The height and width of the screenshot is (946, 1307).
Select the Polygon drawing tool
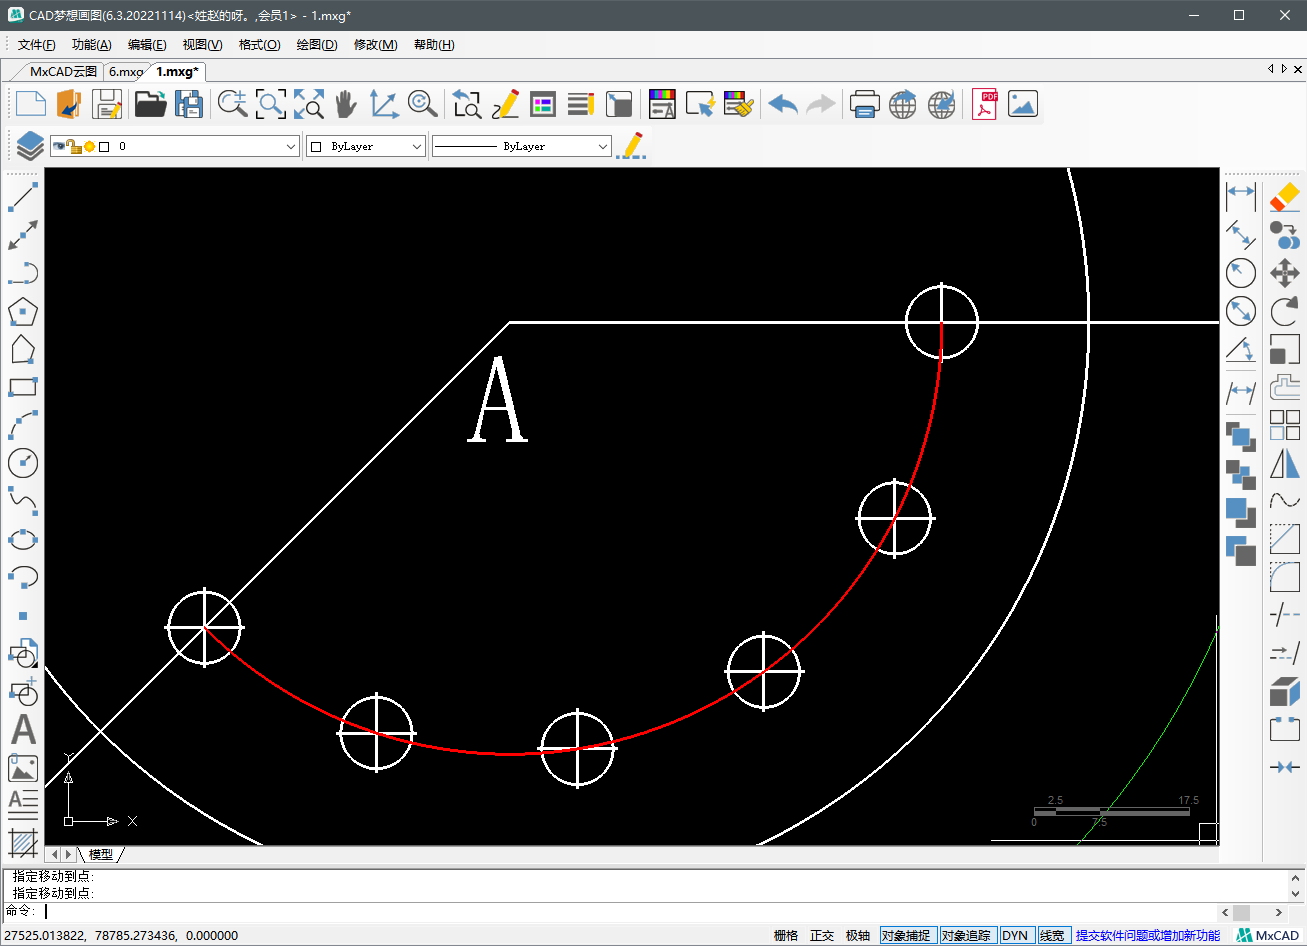tap(23, 312)
